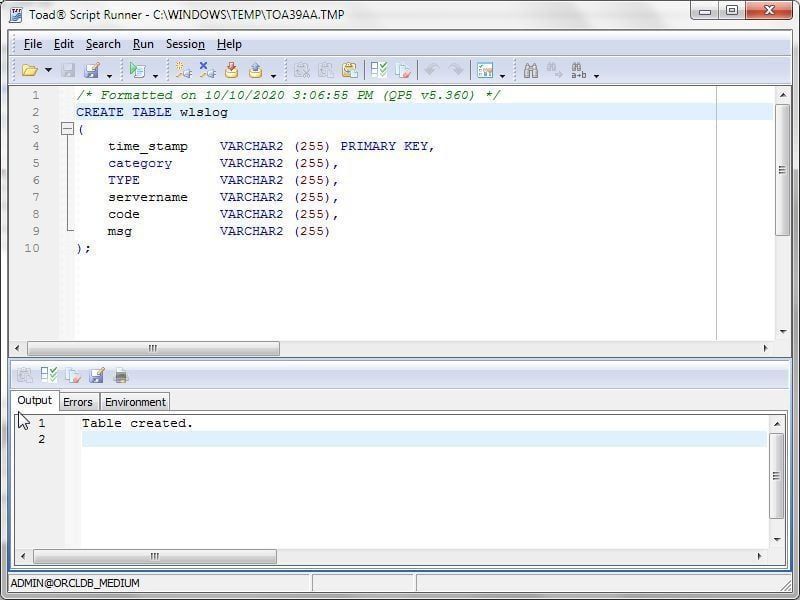Open the dropdown arrow beside Open folder

48,71
